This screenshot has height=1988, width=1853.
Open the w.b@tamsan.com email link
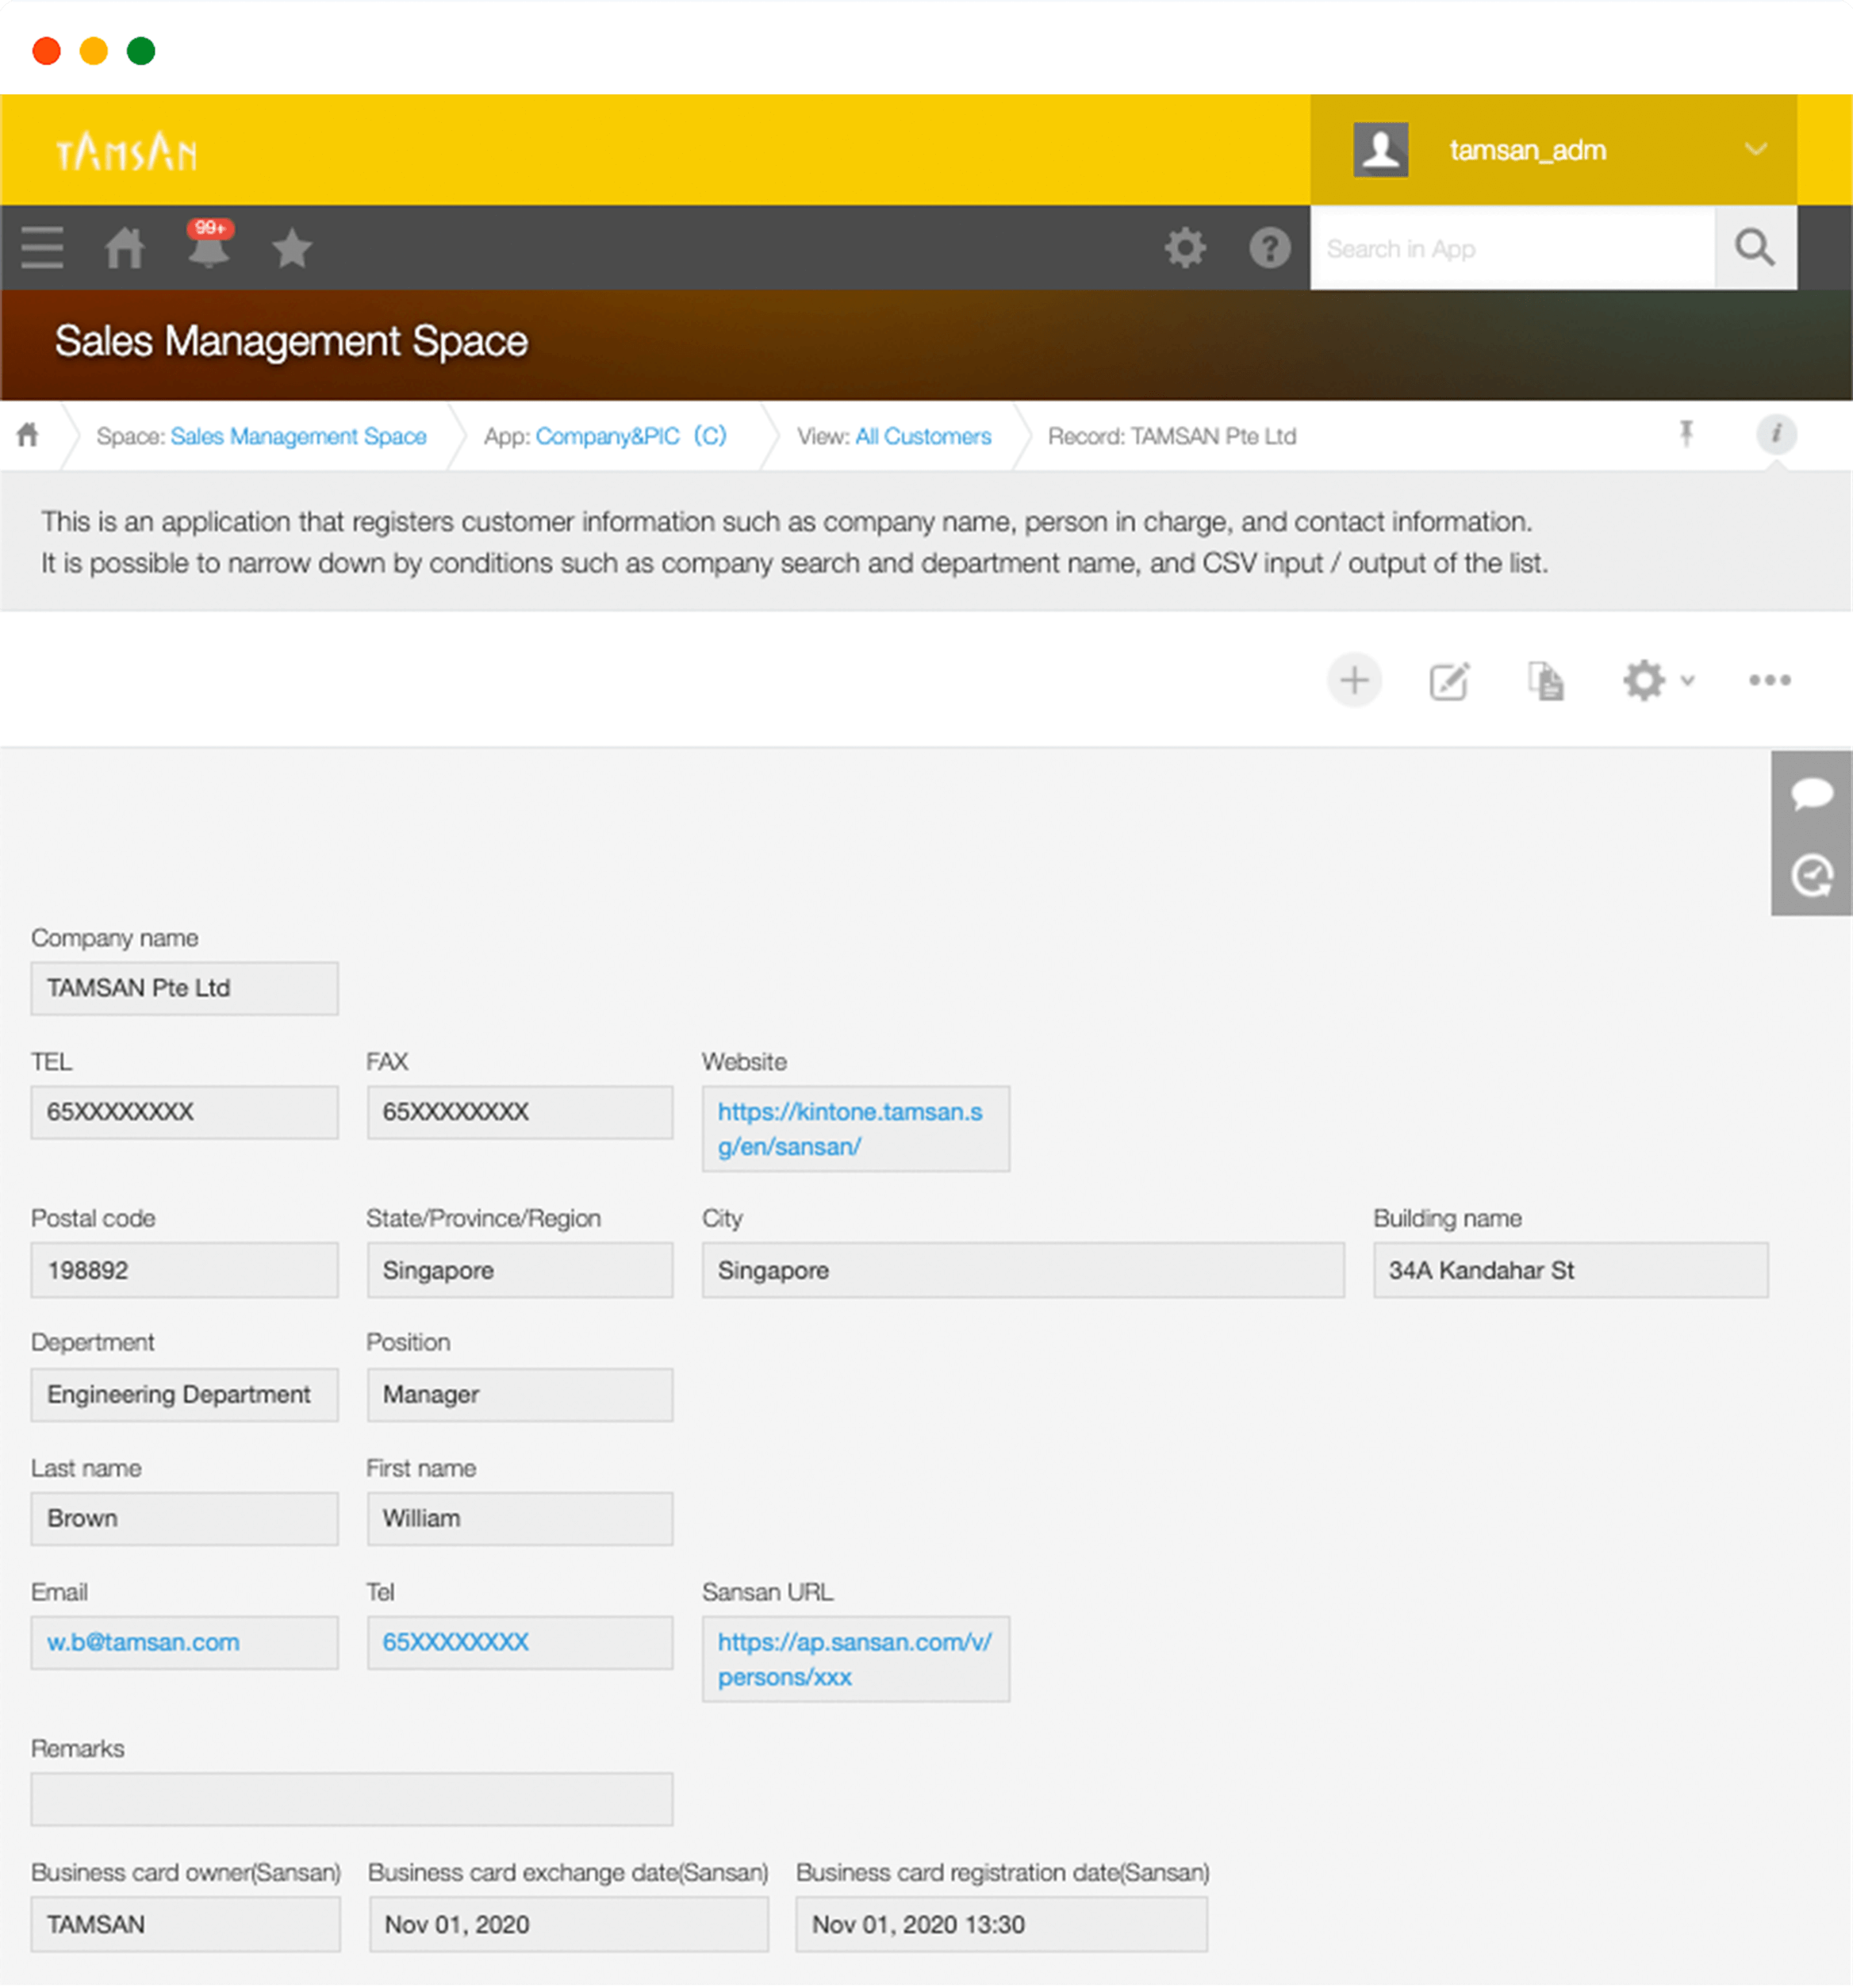click(143, 1642)
